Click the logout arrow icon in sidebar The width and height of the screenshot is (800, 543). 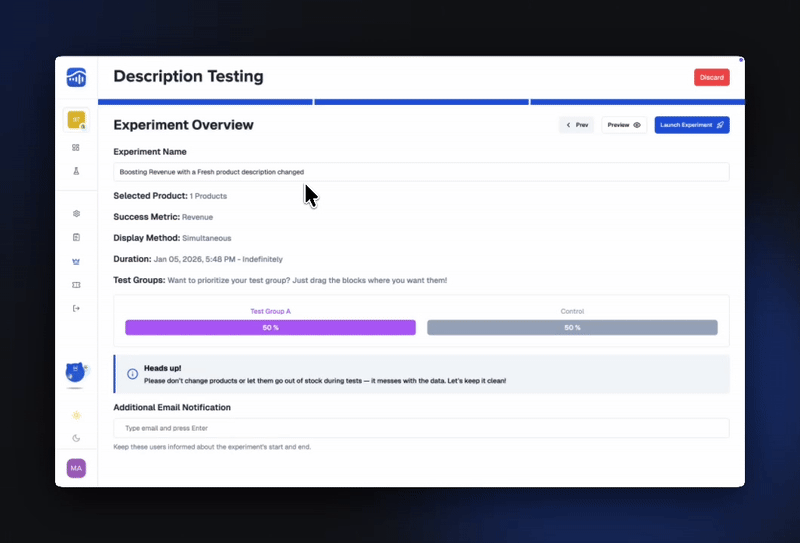pyautogui.click(x=76, y=308)
